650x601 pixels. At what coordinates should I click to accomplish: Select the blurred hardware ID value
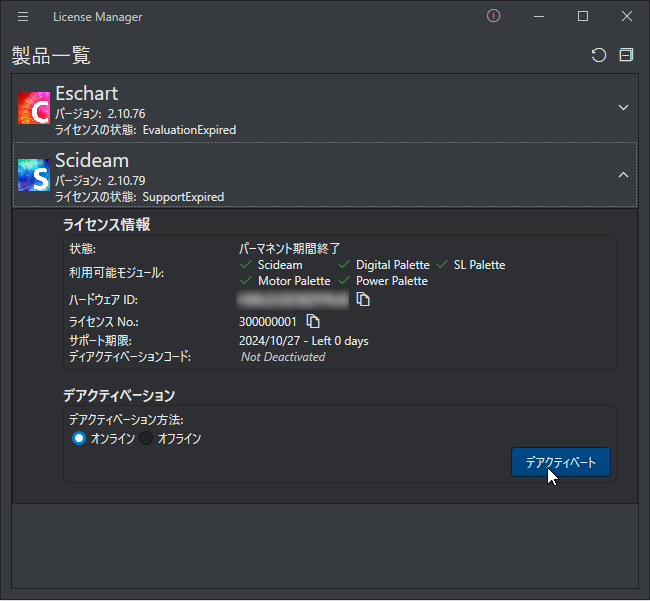tap(293, 300)
